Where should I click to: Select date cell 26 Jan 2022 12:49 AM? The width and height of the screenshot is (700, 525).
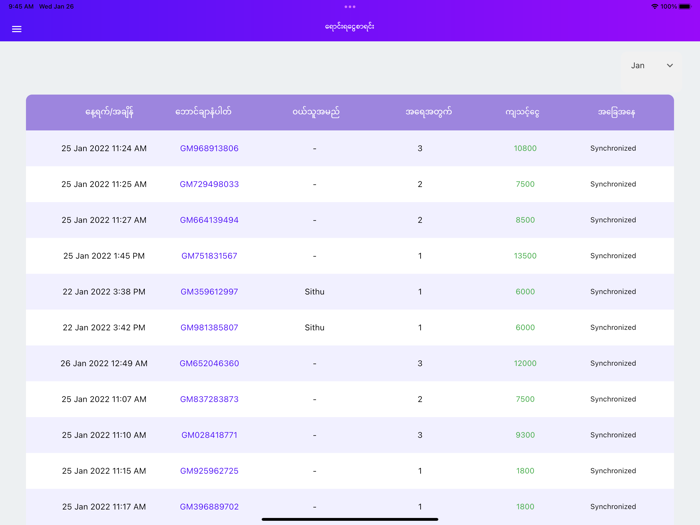[104, 363]
